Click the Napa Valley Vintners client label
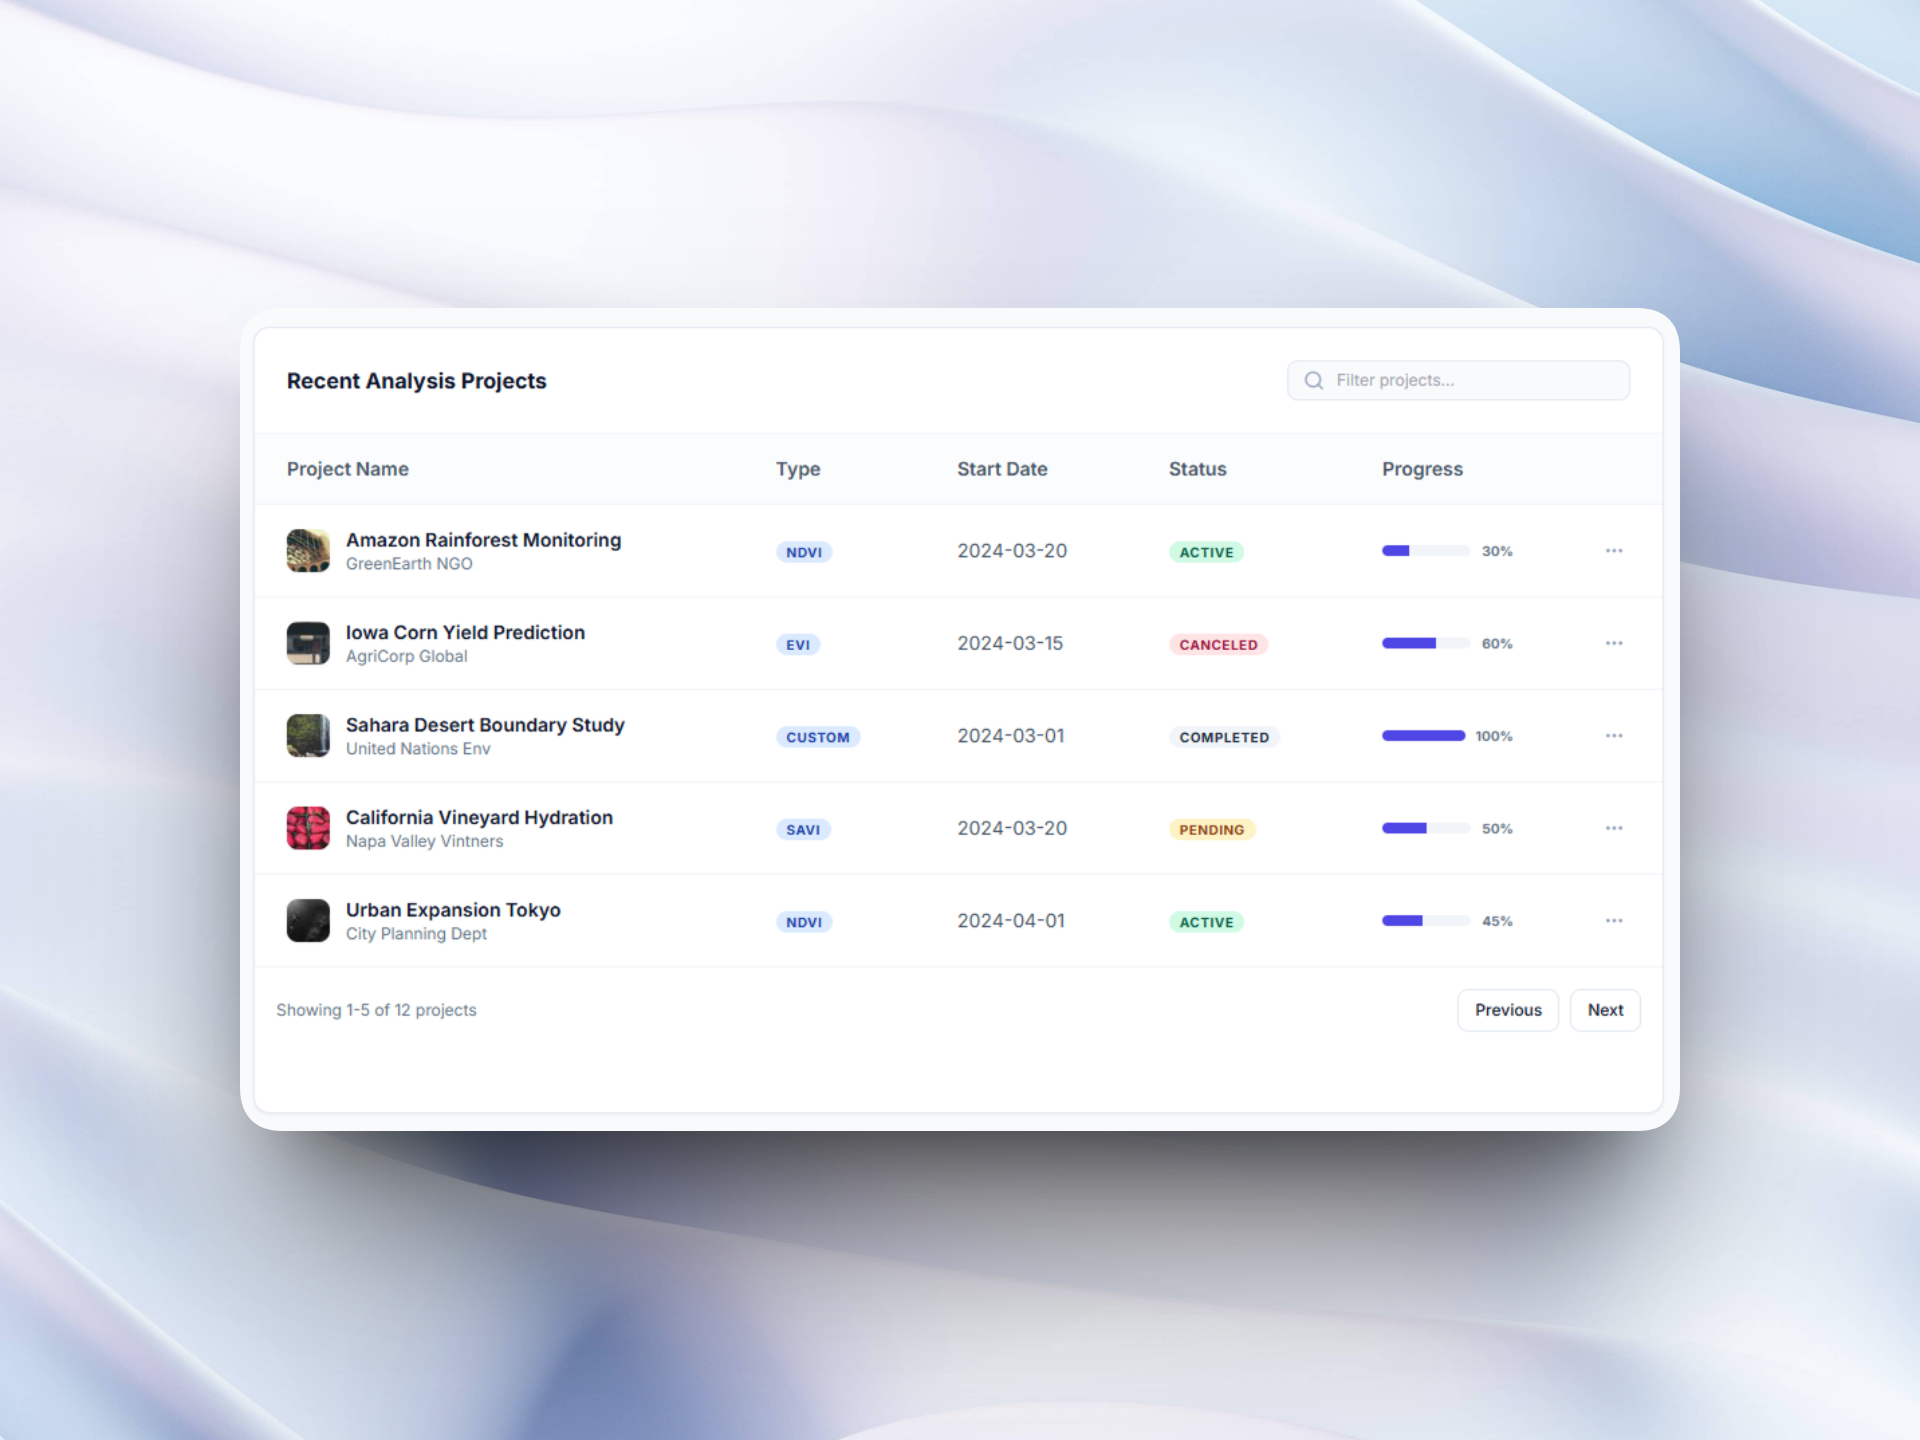 [424, 841]
